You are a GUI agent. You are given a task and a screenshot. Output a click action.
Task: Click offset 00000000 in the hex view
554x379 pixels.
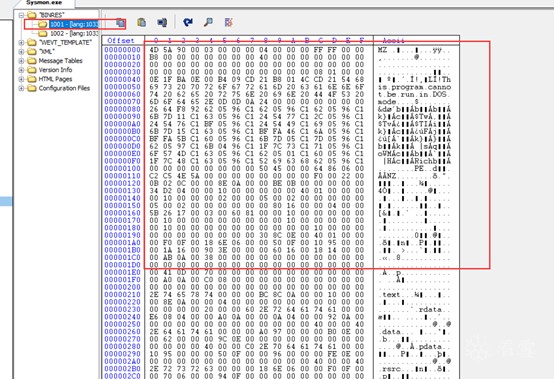click(122, 50)
